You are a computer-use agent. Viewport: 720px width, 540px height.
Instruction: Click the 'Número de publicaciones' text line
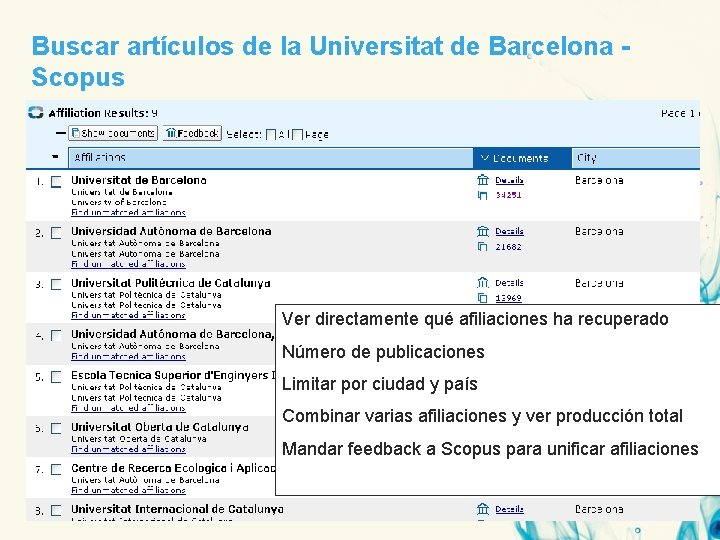(x=383, y=352)
